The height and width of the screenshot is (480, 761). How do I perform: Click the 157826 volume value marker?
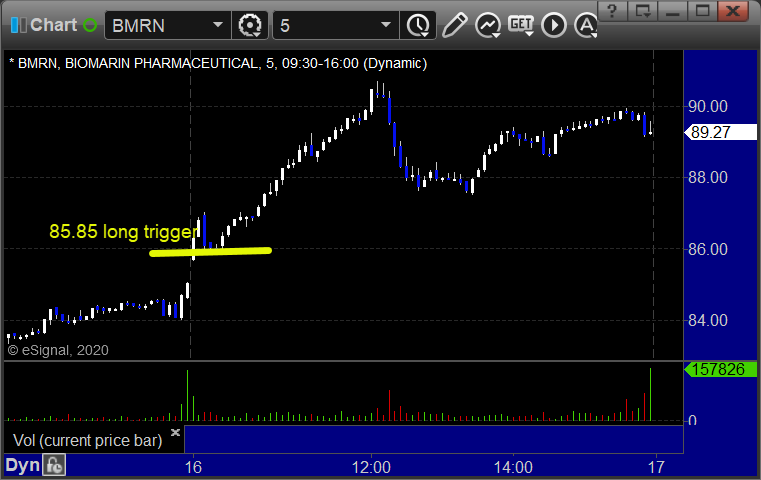click(x=721, y=369)
